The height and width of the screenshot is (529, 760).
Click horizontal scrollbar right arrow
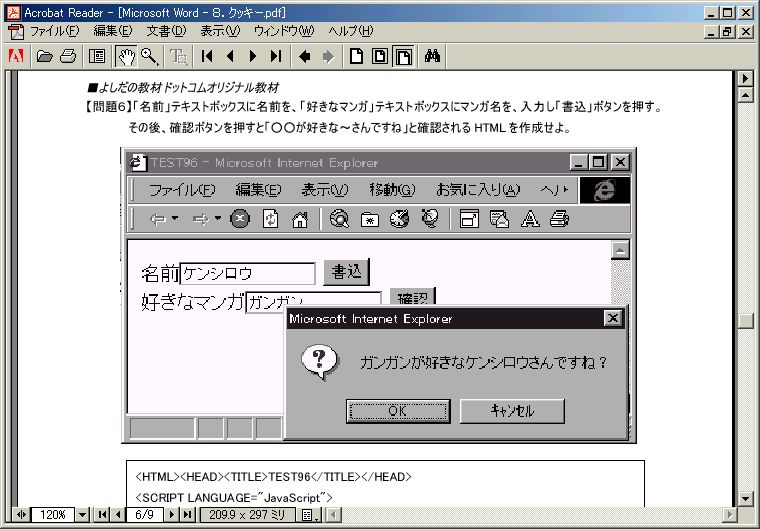(x=729, y=514)
